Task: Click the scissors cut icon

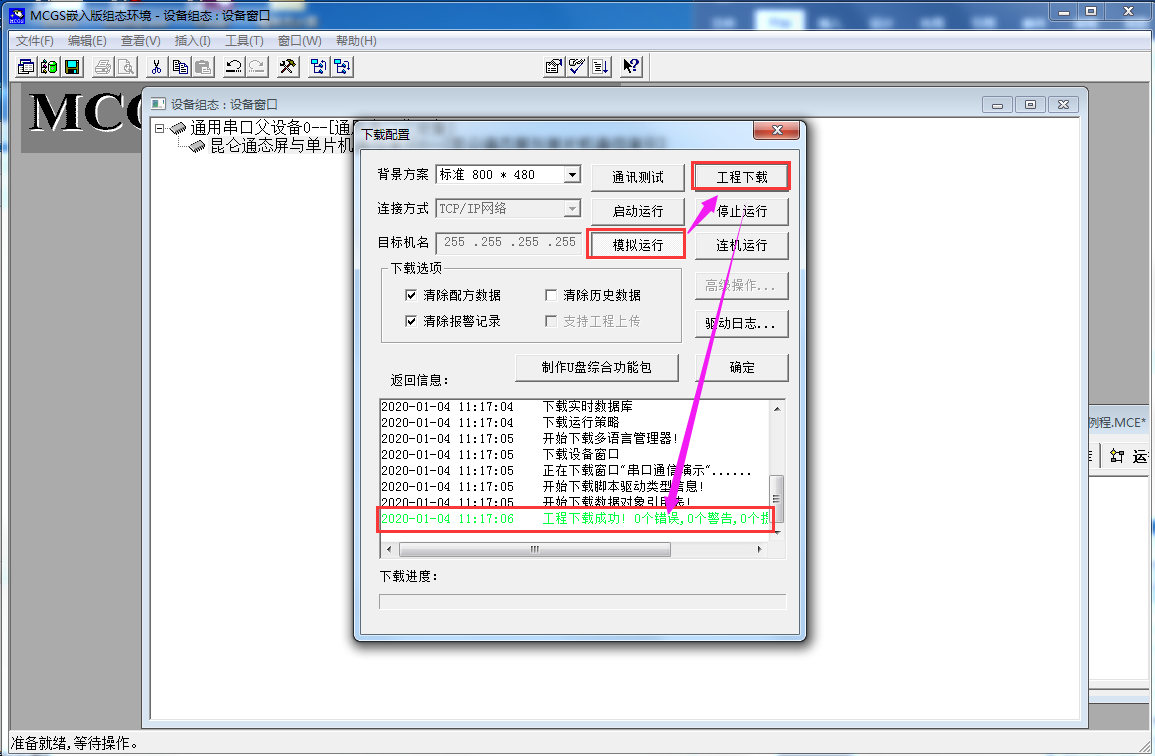Action: (x=156, y=67)
